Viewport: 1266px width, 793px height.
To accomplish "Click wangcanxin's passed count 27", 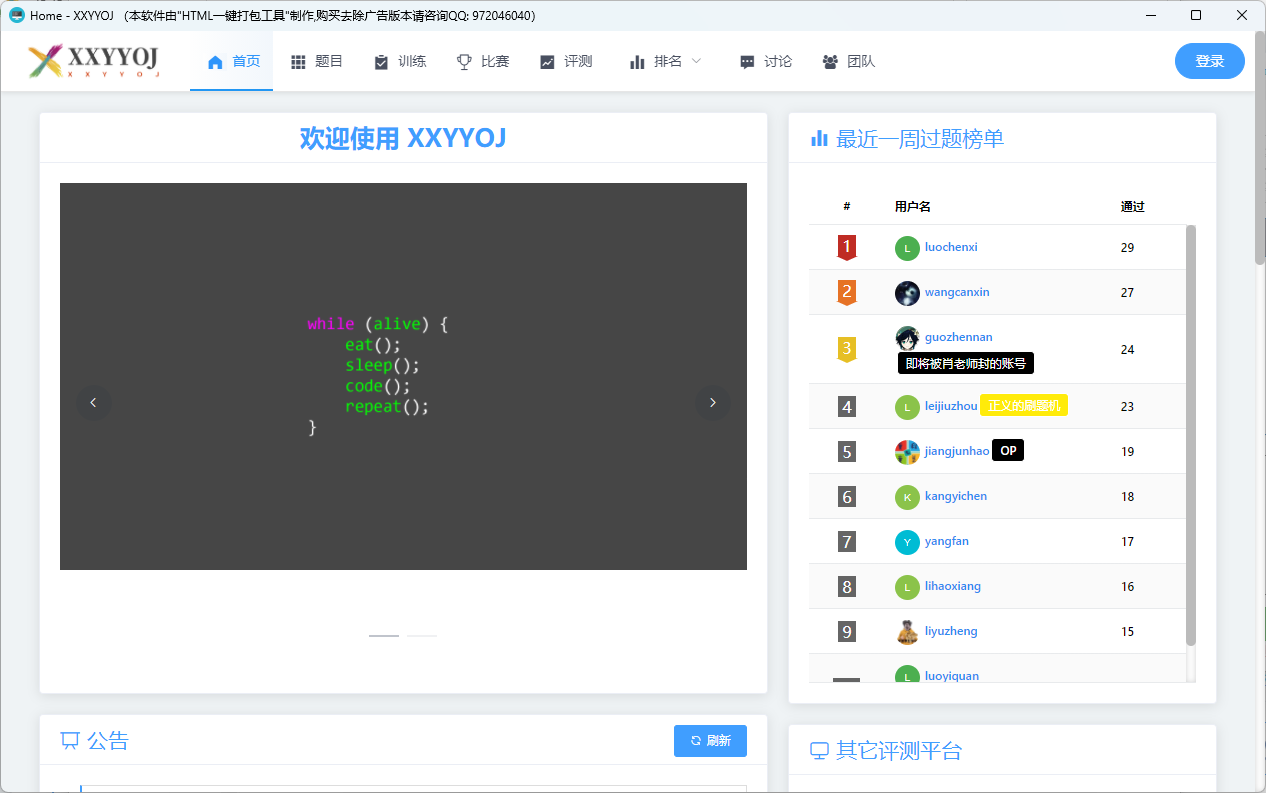I will [x=1128, y=293].
